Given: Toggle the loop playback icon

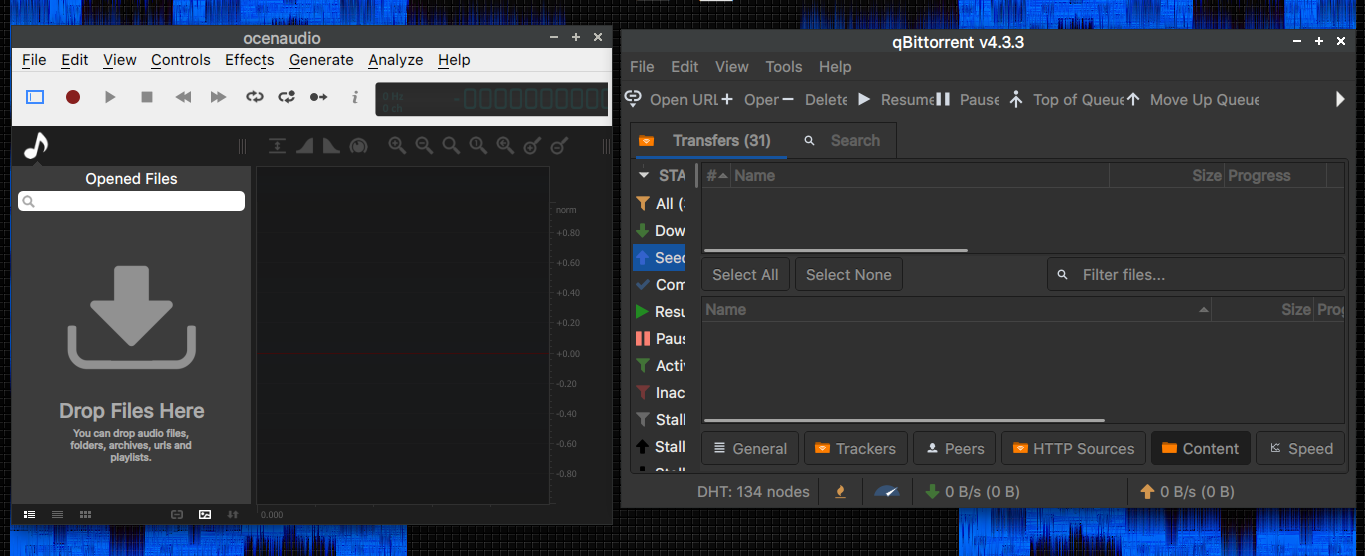Looking at the screenshot, I should [x=255, y=97].
